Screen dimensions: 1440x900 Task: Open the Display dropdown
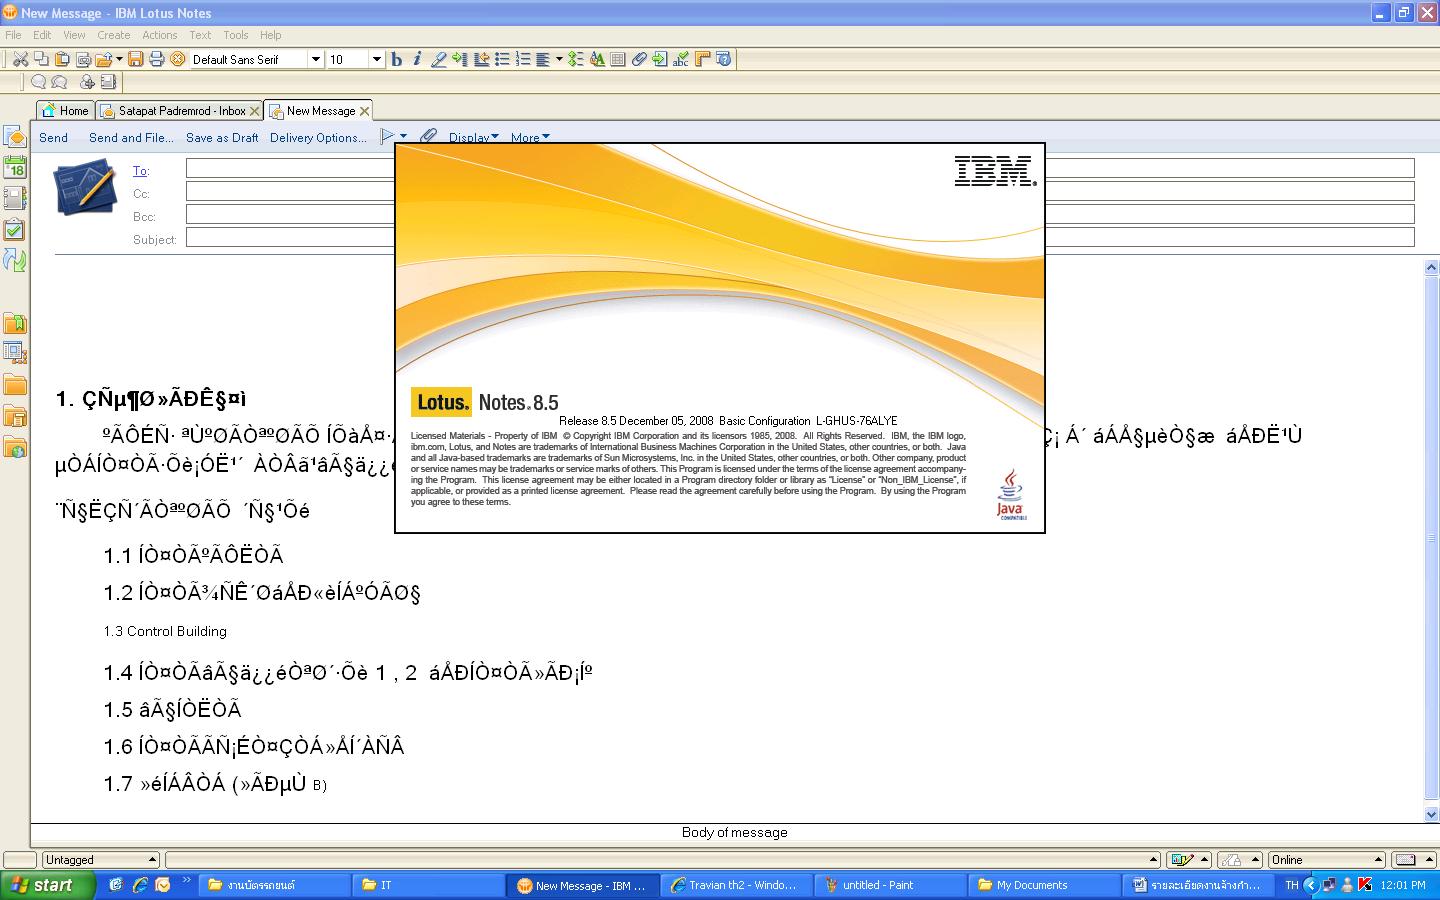pos(473,138)
